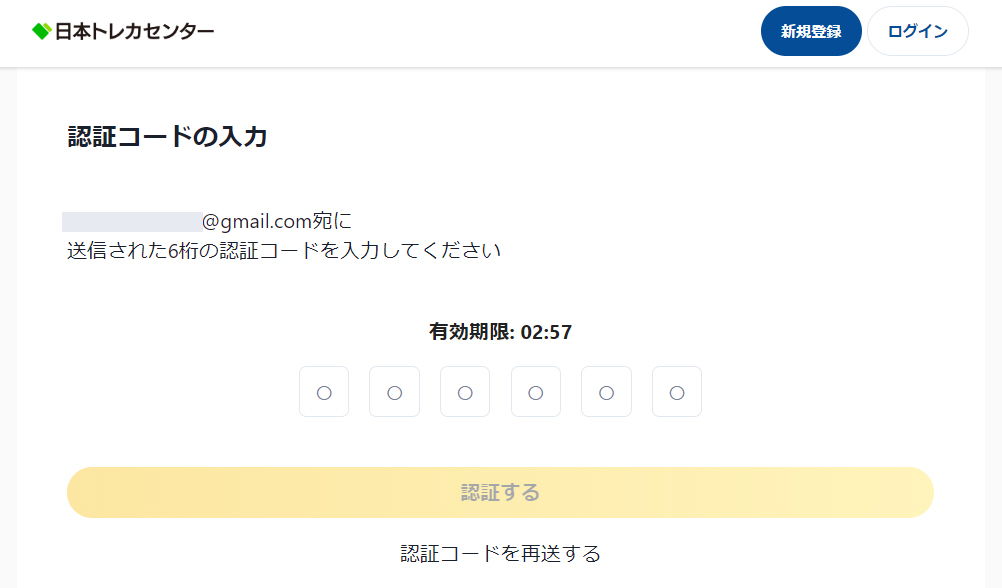Open the 日本トレカセンター home link text

[134, 31]
